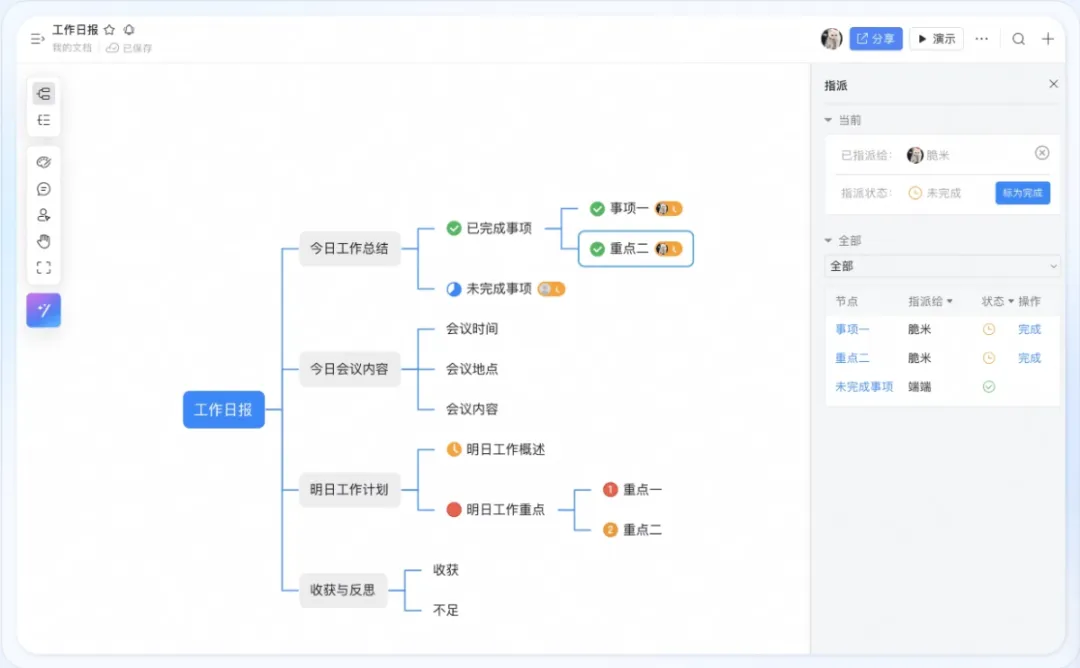
Task: Remove the assignee 脆米 with clear icon
Action: (x=1041, y=153)
